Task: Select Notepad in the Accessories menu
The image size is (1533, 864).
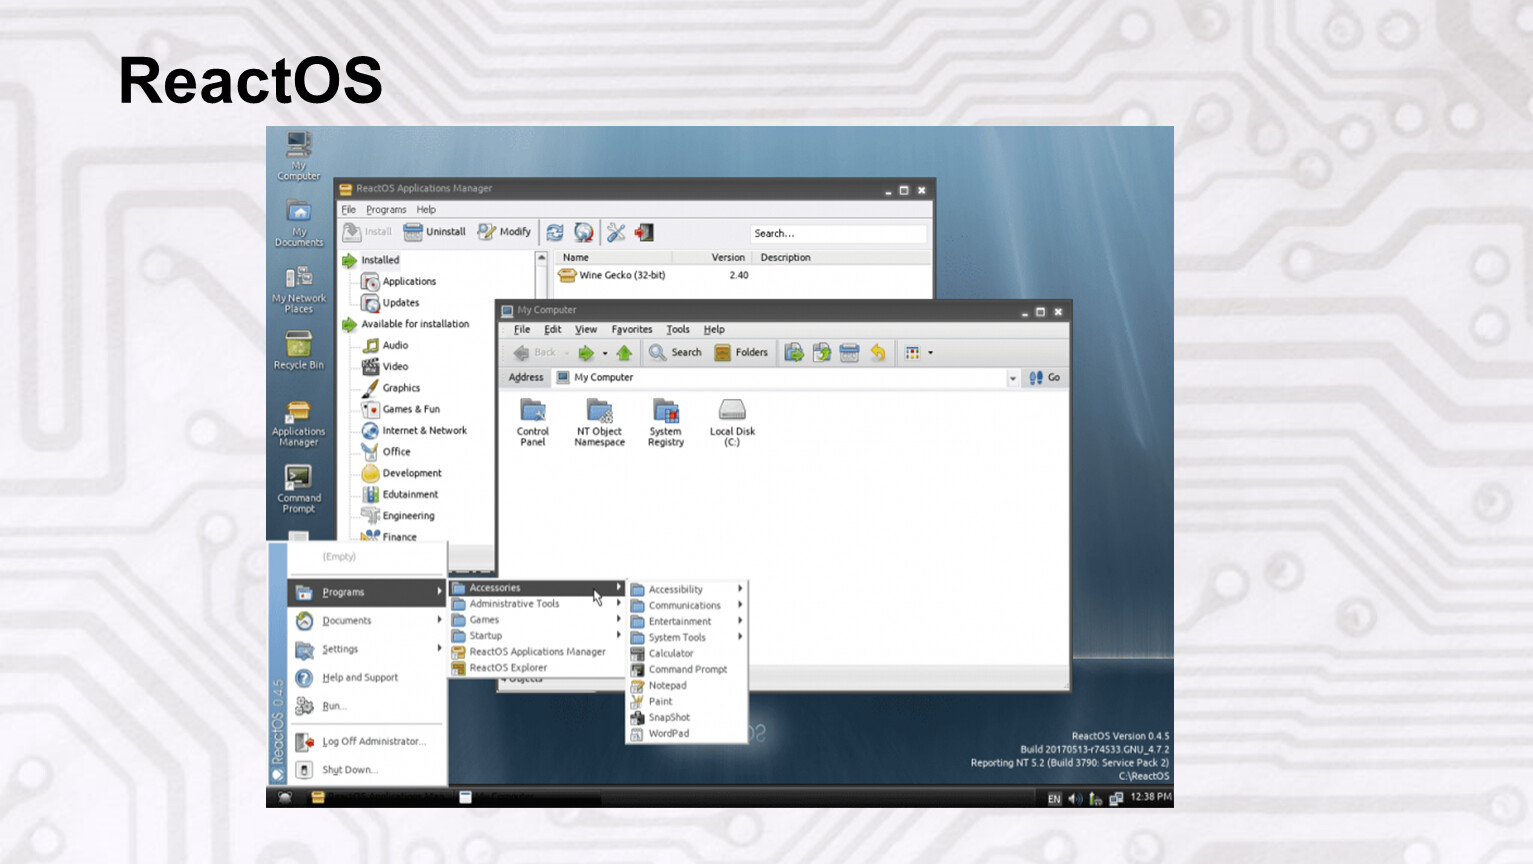Action: (x=667, y=686)
